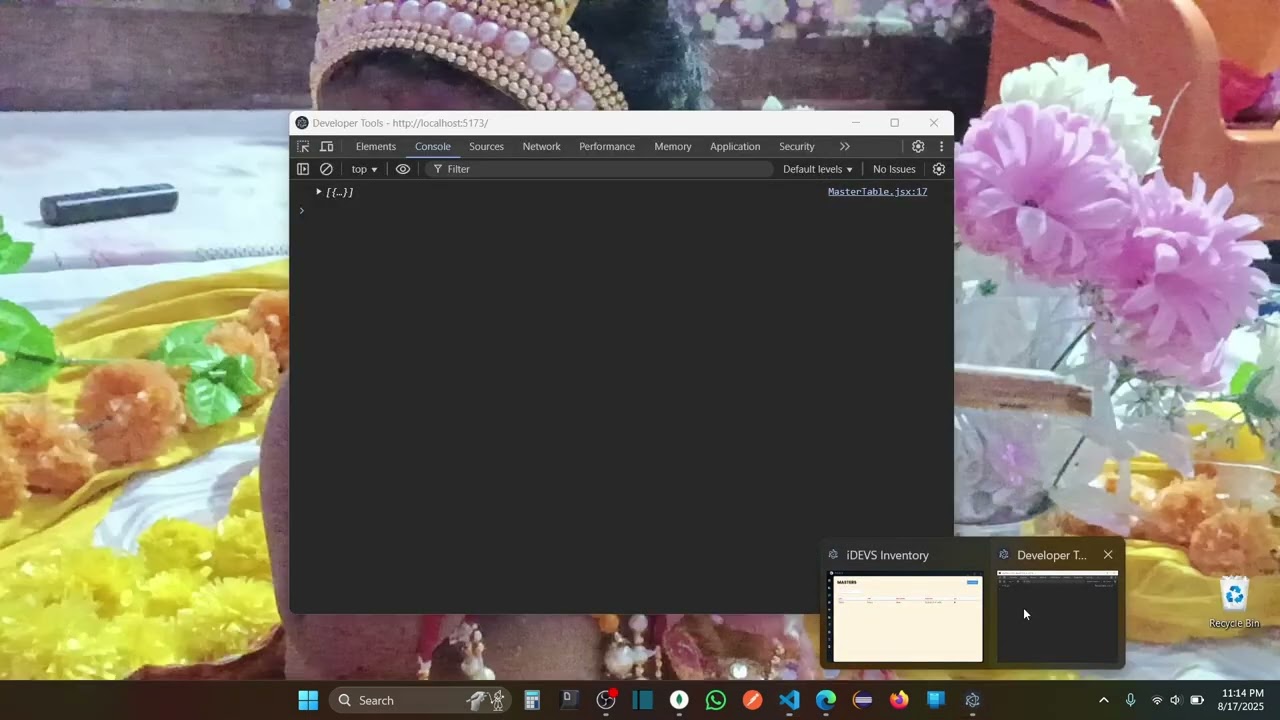This screenshot has height=720, width=1280.
Task: Click the console prompt input line
Action: coord(620,210)
